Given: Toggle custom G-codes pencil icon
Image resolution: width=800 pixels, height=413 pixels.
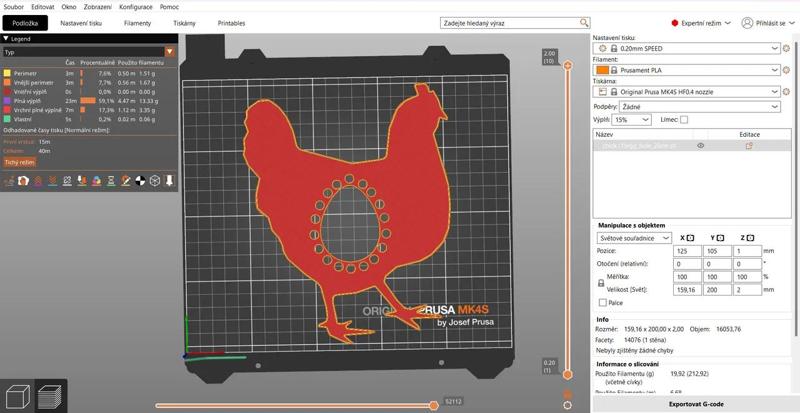Looking at the screenshot, I should click(126, 181).
